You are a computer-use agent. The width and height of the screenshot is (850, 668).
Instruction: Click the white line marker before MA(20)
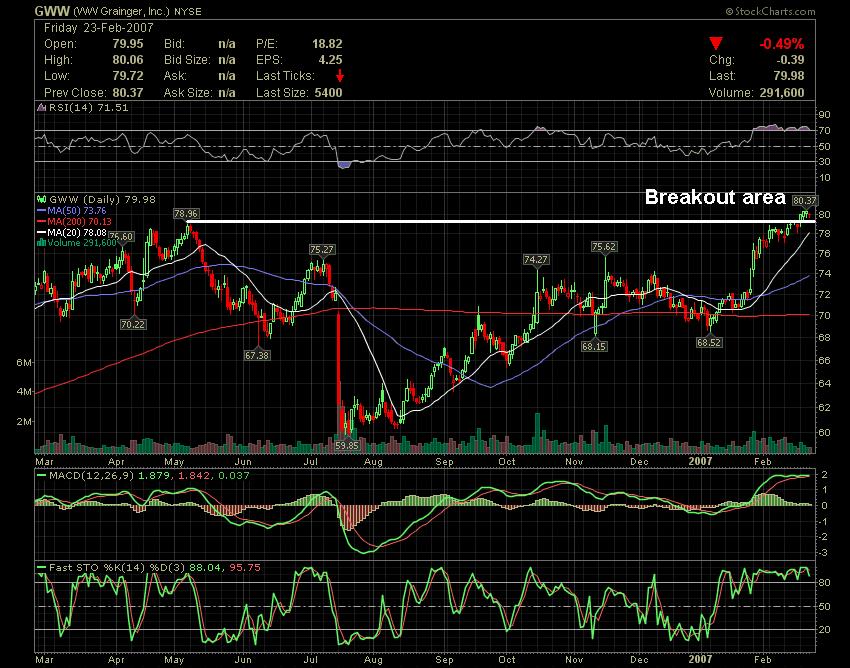point(41,232)
